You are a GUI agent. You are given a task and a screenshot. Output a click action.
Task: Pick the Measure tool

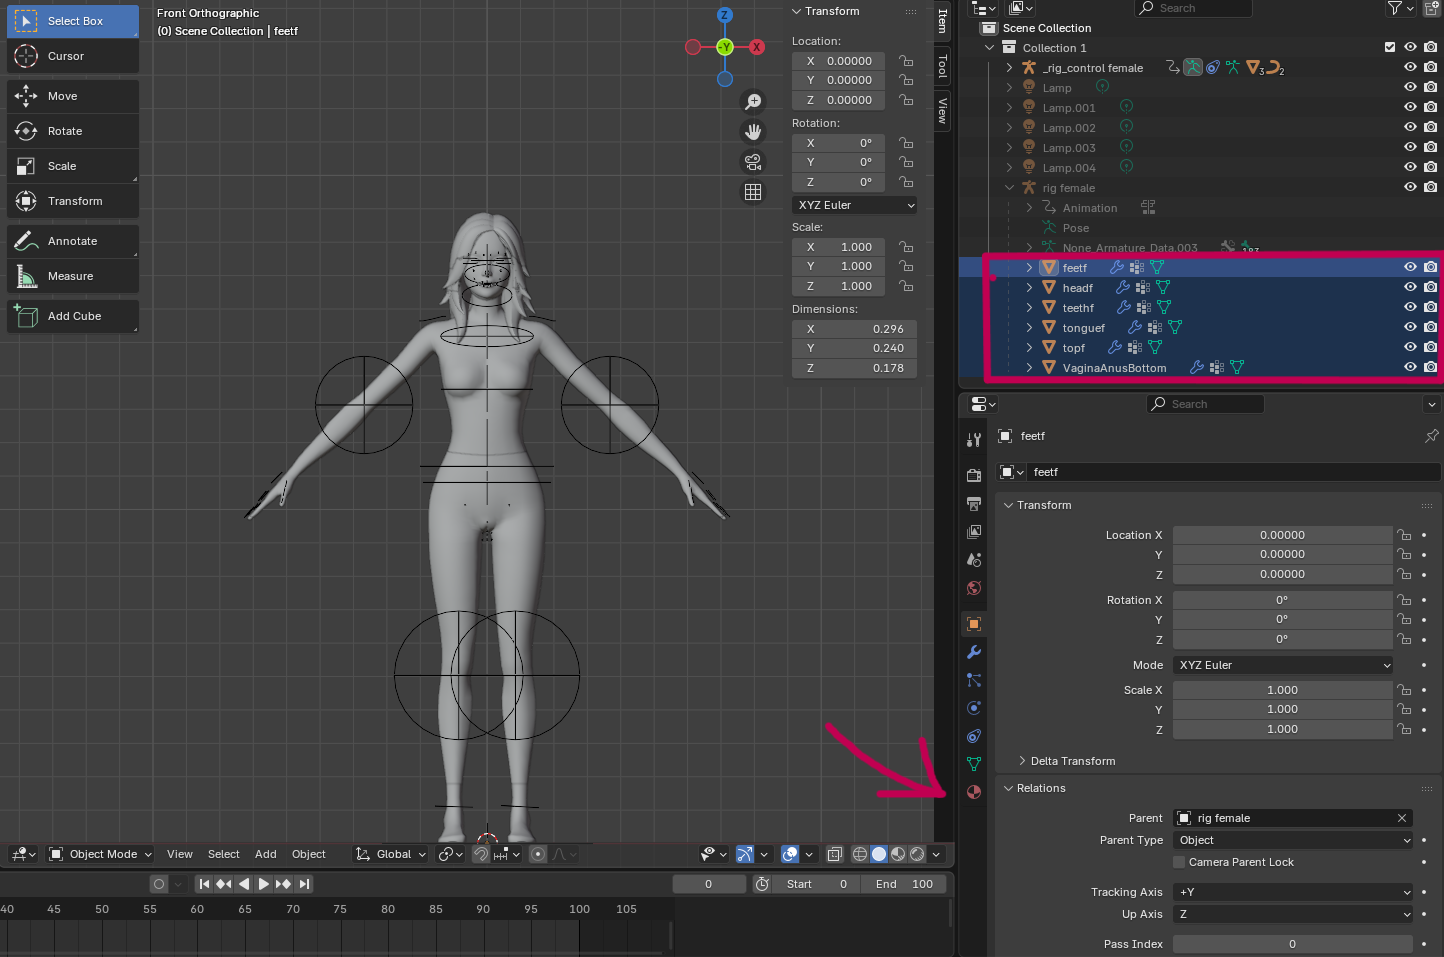(73, 276)
